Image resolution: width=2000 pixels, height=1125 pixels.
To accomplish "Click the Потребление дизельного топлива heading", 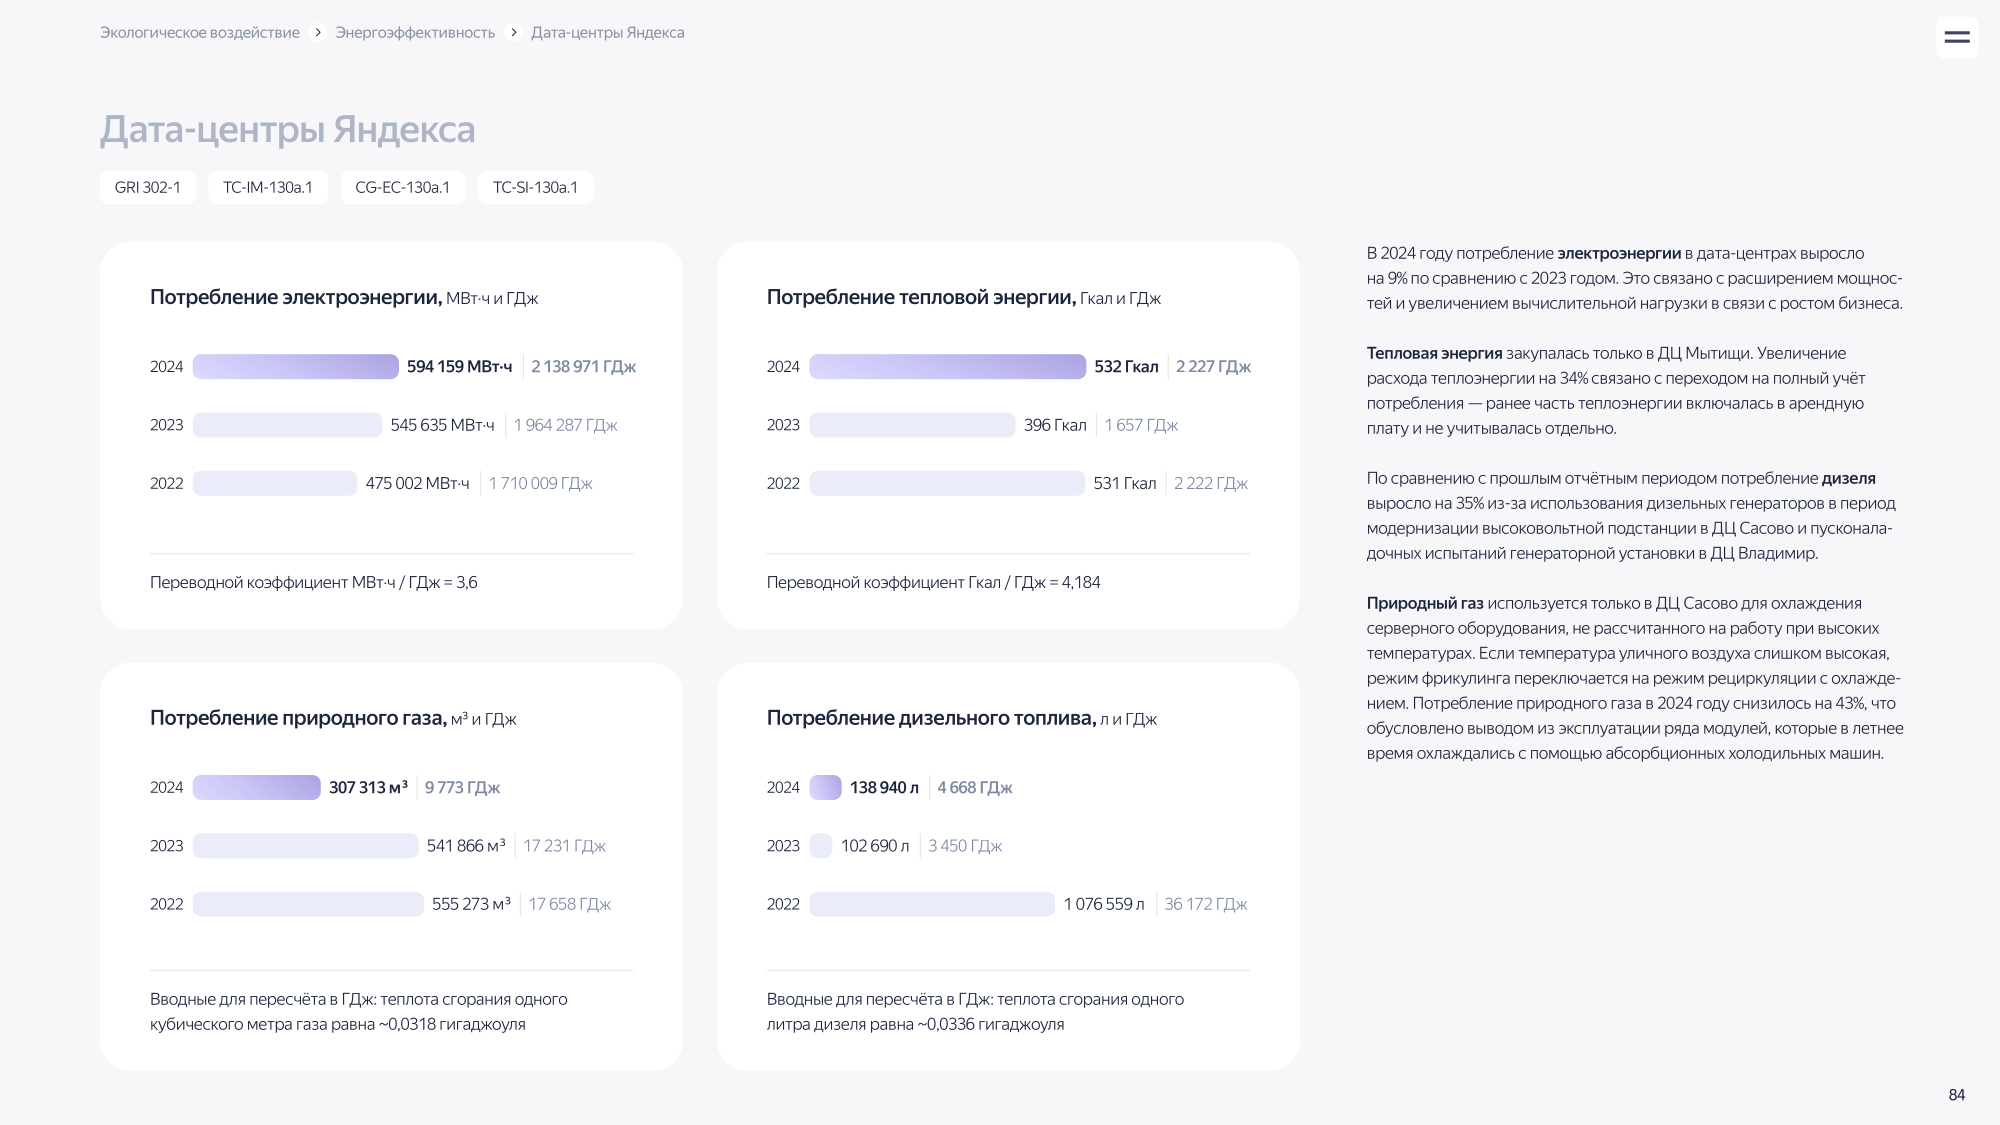I will coord(932,718).
